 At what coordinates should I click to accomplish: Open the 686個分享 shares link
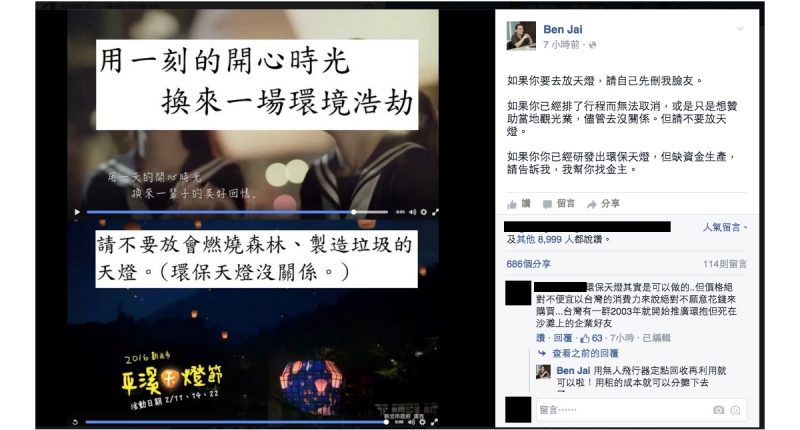pos(529,264)
